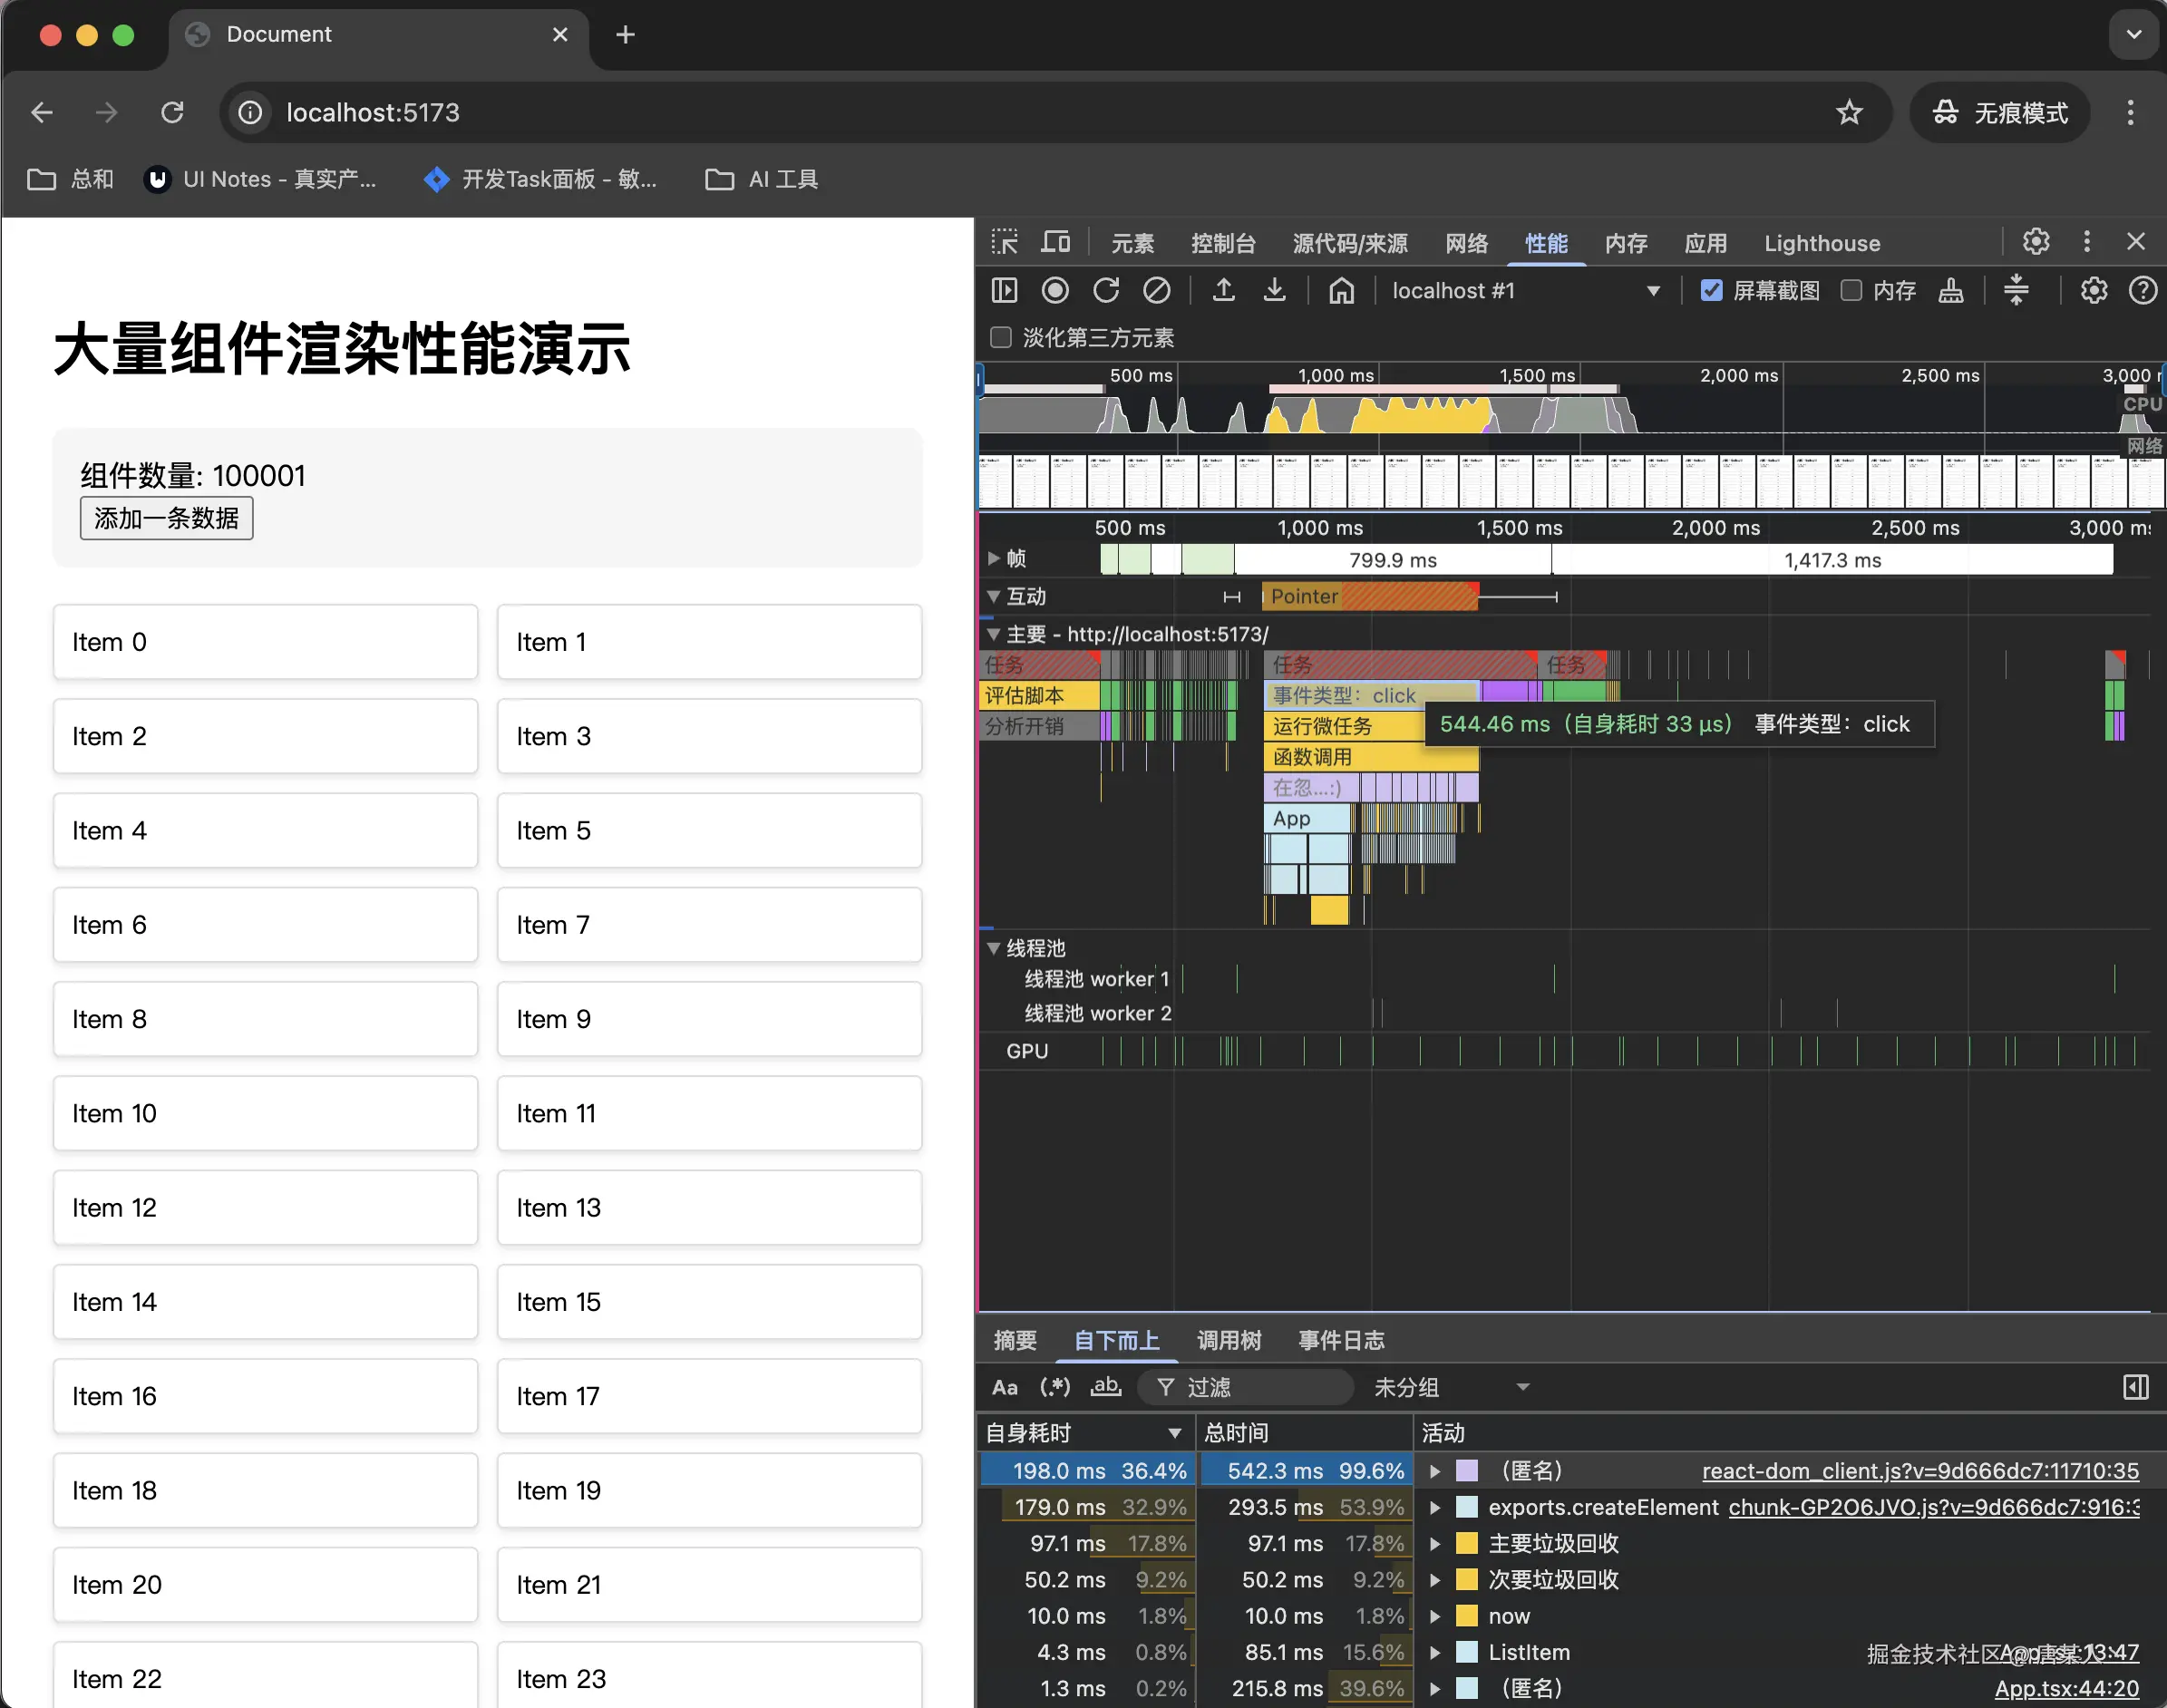
Task: Click the 添加一条数据 button
Action: pyautogui.click(x=166, y=518)
